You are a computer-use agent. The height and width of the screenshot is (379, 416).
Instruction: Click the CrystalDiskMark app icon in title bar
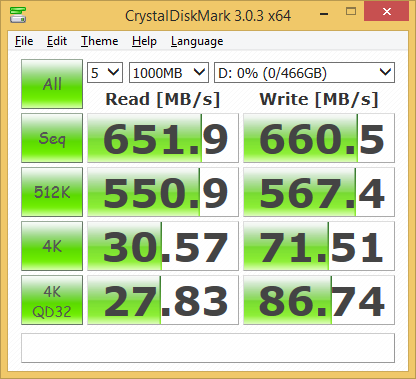pos(18,15)
